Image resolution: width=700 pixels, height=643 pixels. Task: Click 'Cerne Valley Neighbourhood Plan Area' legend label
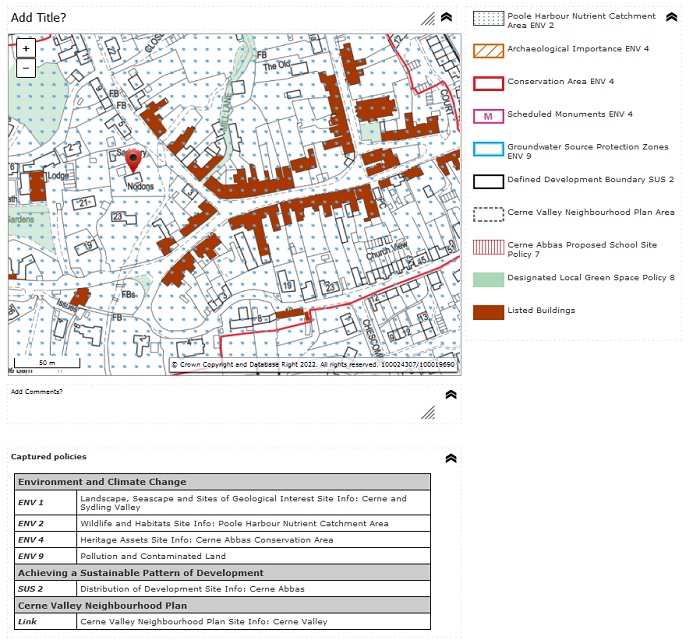coord(591,212)
